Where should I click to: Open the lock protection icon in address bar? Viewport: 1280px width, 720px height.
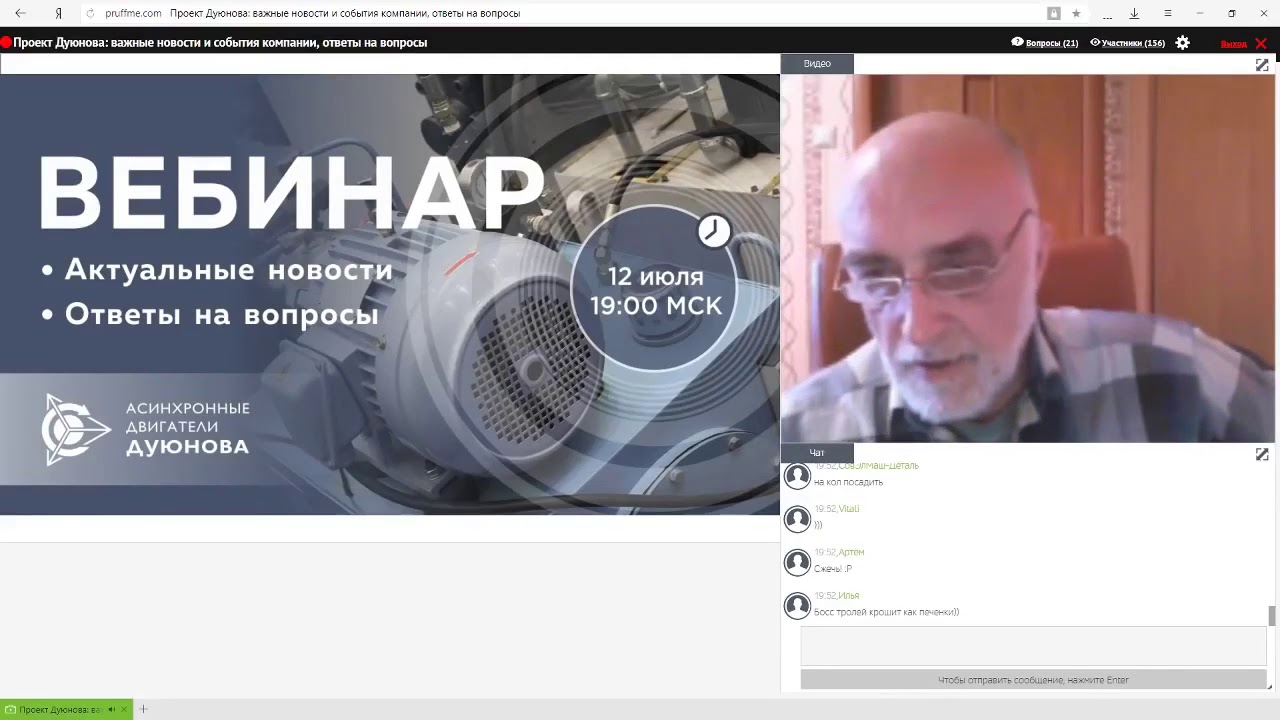tap(1054, 13)
